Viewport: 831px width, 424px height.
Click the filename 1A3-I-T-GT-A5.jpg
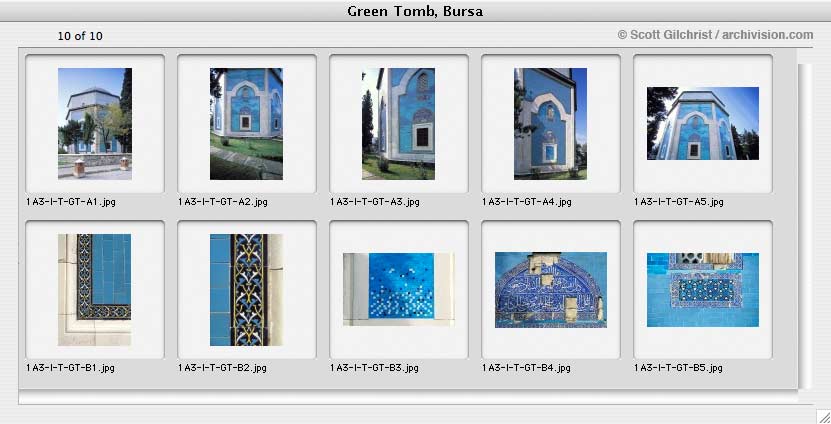click(x=679, y=202)
